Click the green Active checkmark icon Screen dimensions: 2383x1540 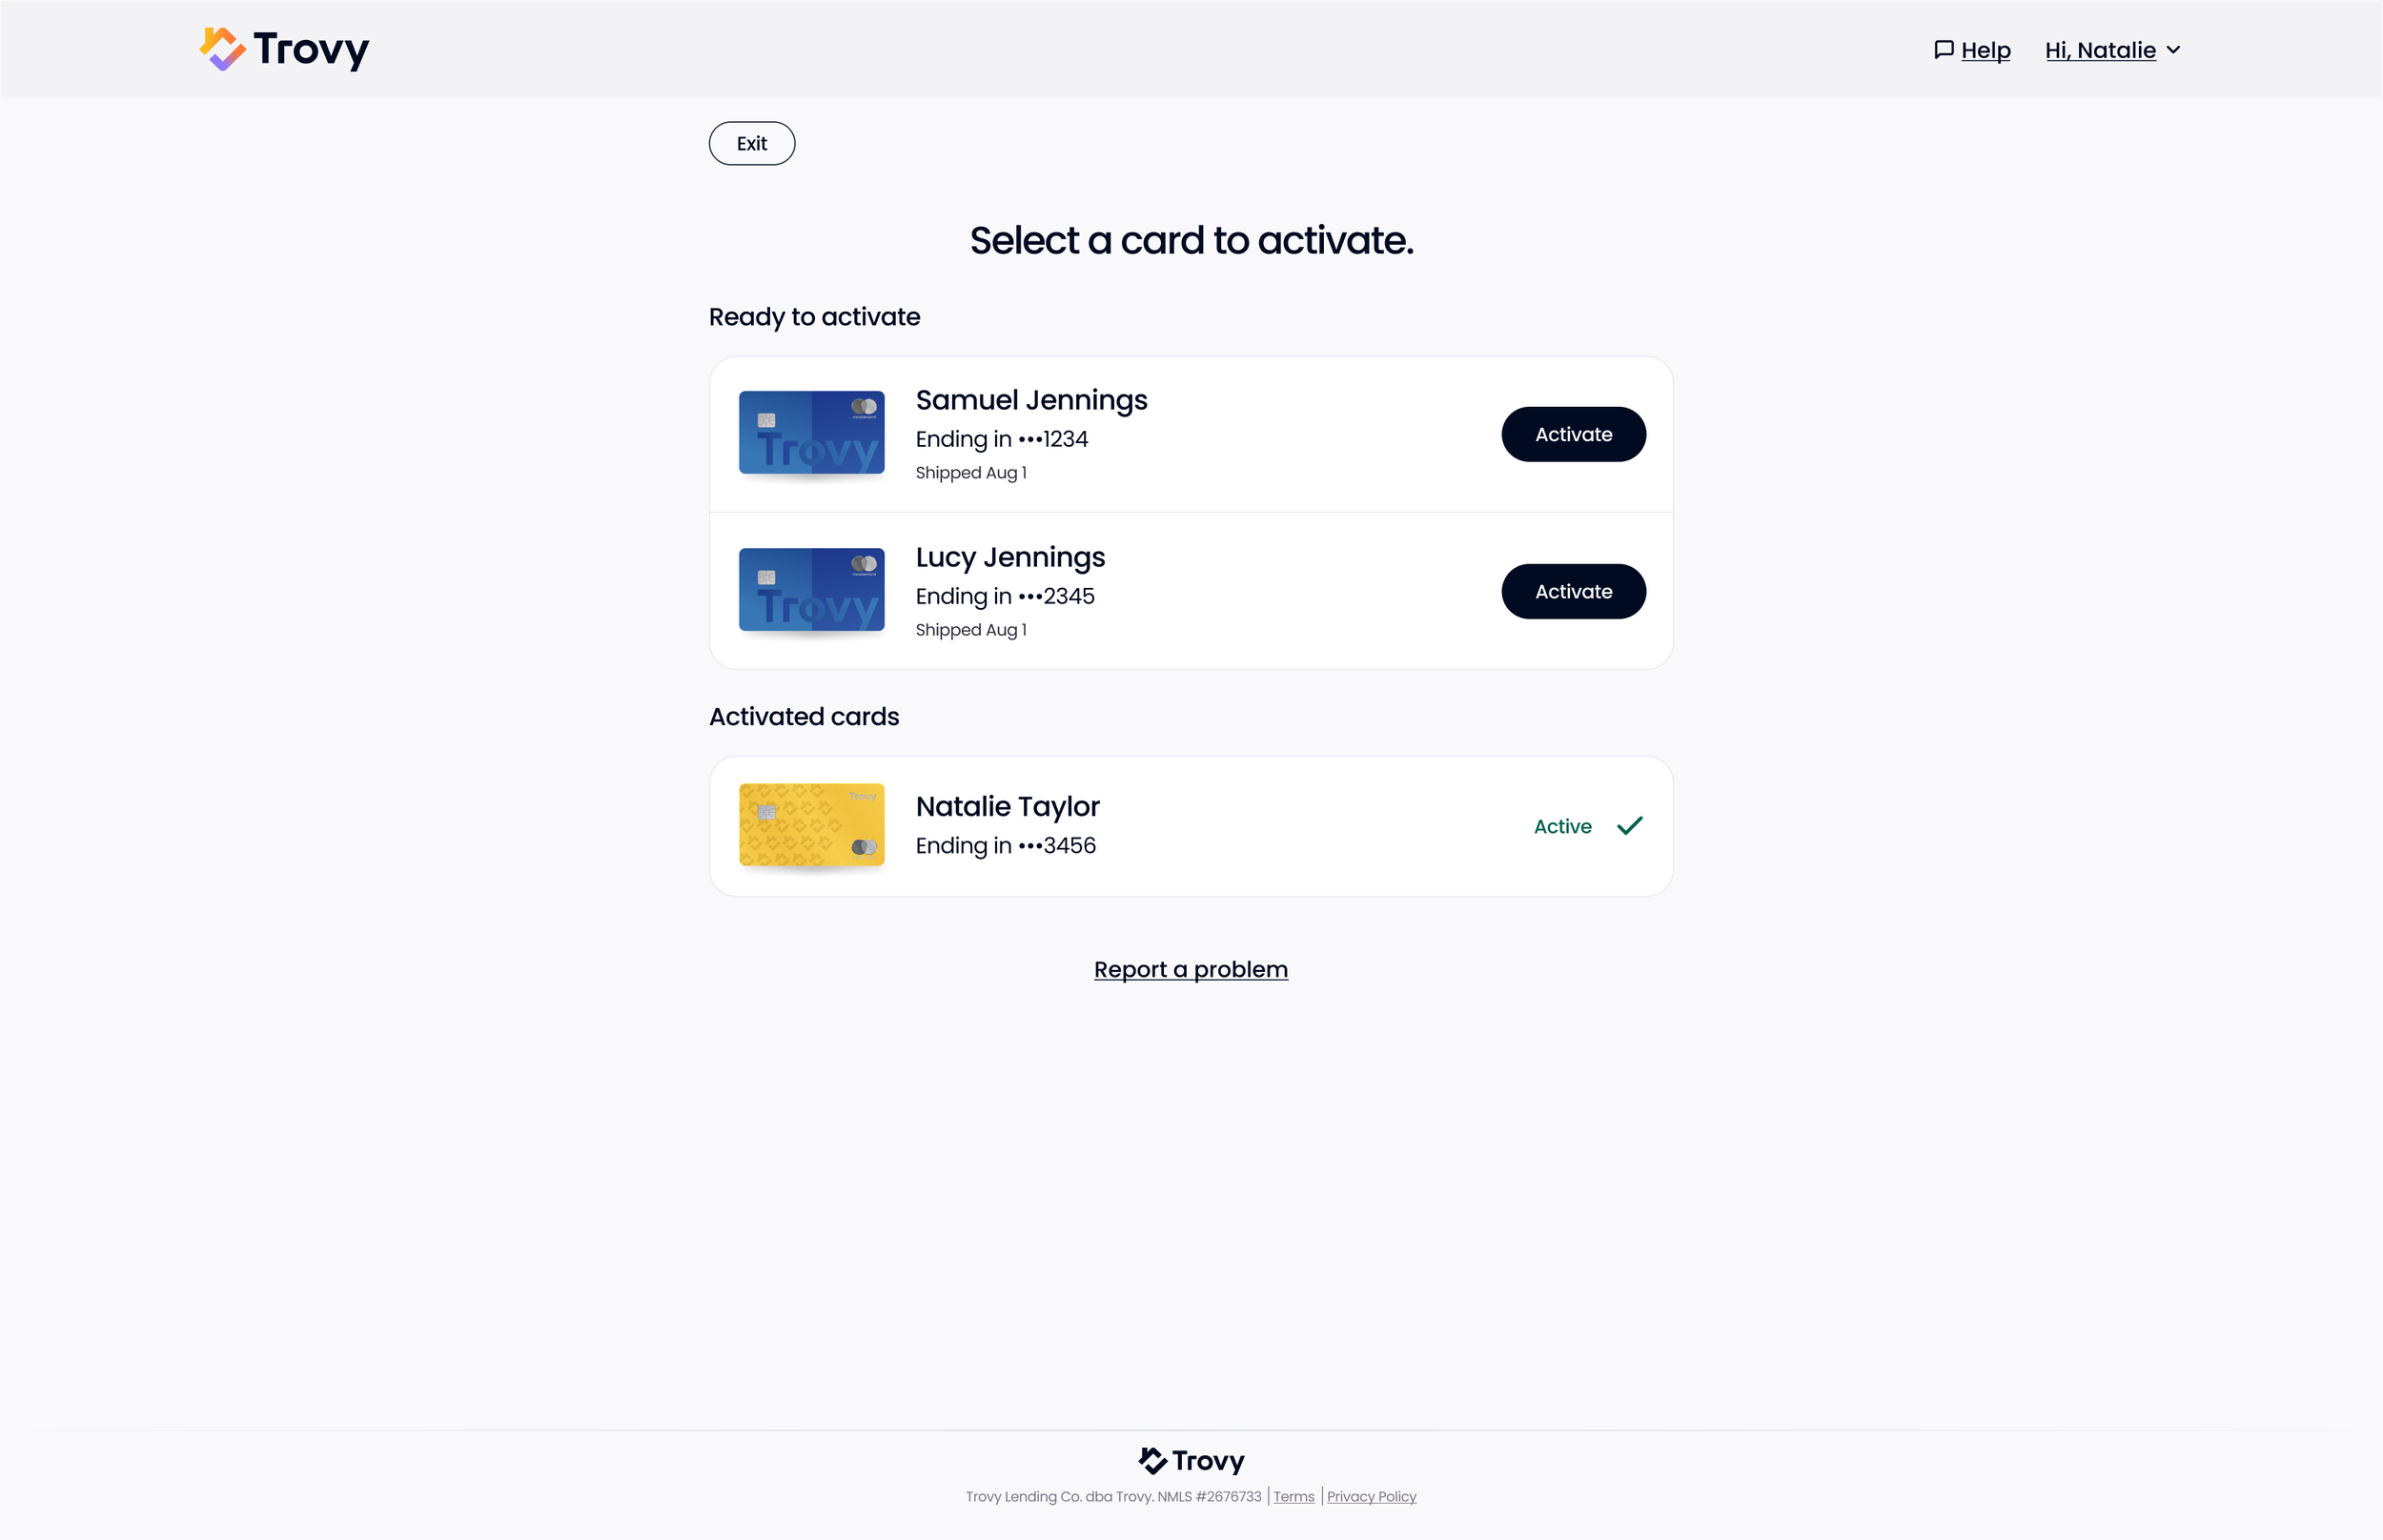click(1629, 826)
